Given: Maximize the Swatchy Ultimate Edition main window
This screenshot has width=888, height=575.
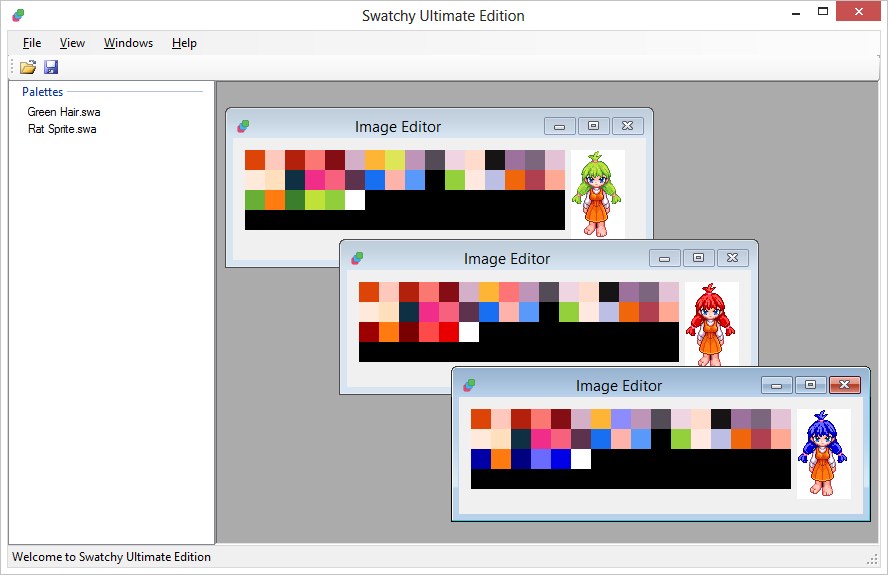Looking at the screenshot, I should click(823, 11).
